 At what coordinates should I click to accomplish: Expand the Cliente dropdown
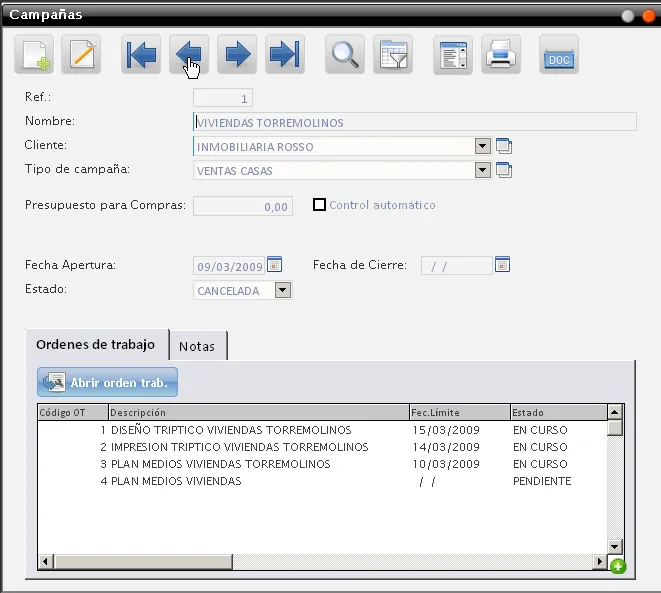(483, 146)
